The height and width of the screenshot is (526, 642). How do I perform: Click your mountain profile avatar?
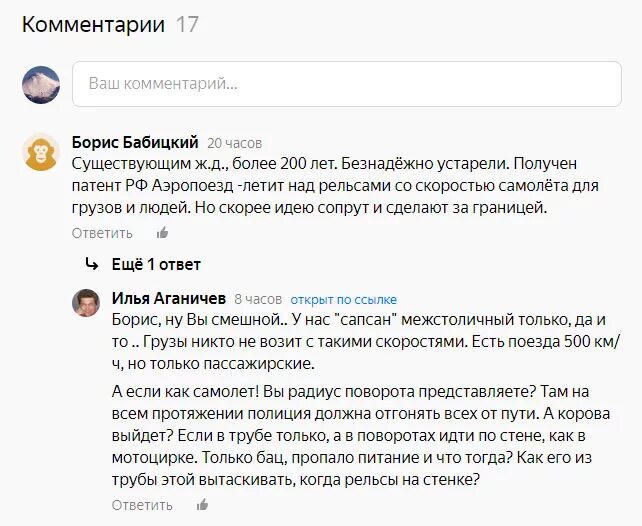[41, 84]
